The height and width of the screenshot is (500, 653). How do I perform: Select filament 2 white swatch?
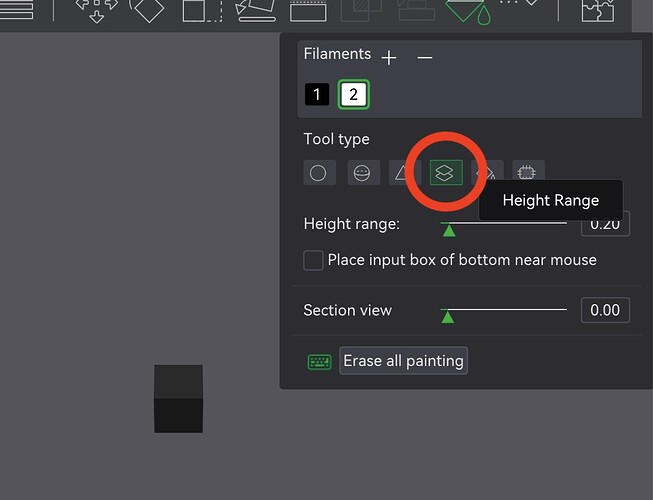coord(353,94)
